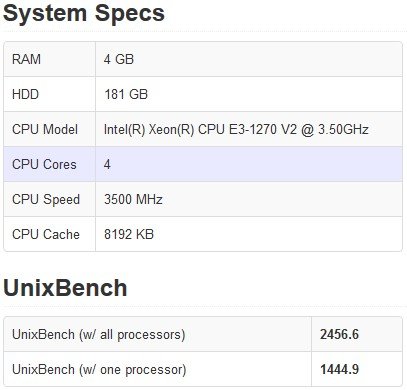This screenshot has width=407, height=390.
Task: Click the Intel Xeon E3-1270 V2 text
Action: (x=236, y=129)
